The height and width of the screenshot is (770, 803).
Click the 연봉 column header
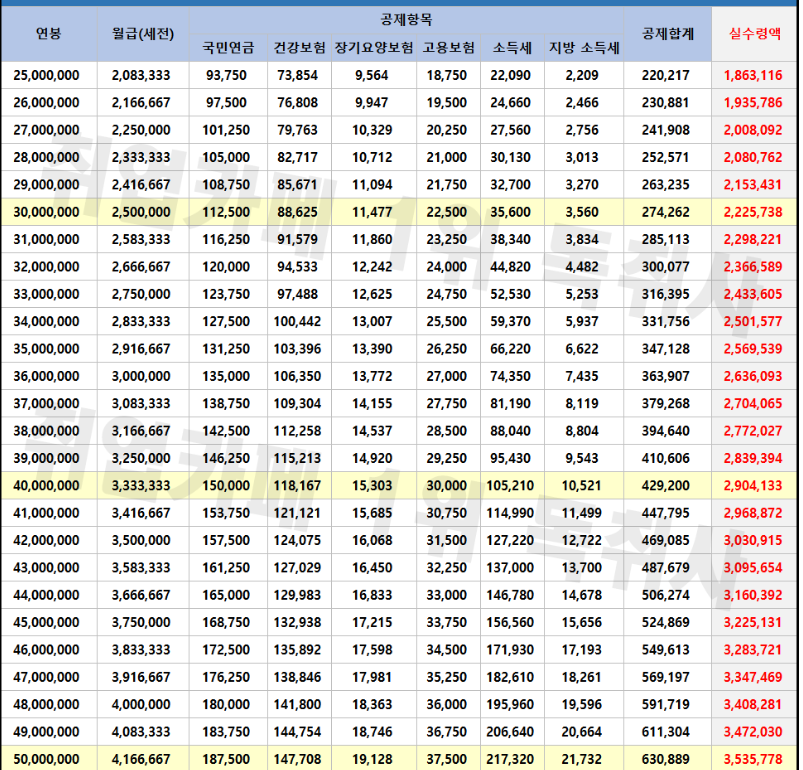click(x=49, y=34)
